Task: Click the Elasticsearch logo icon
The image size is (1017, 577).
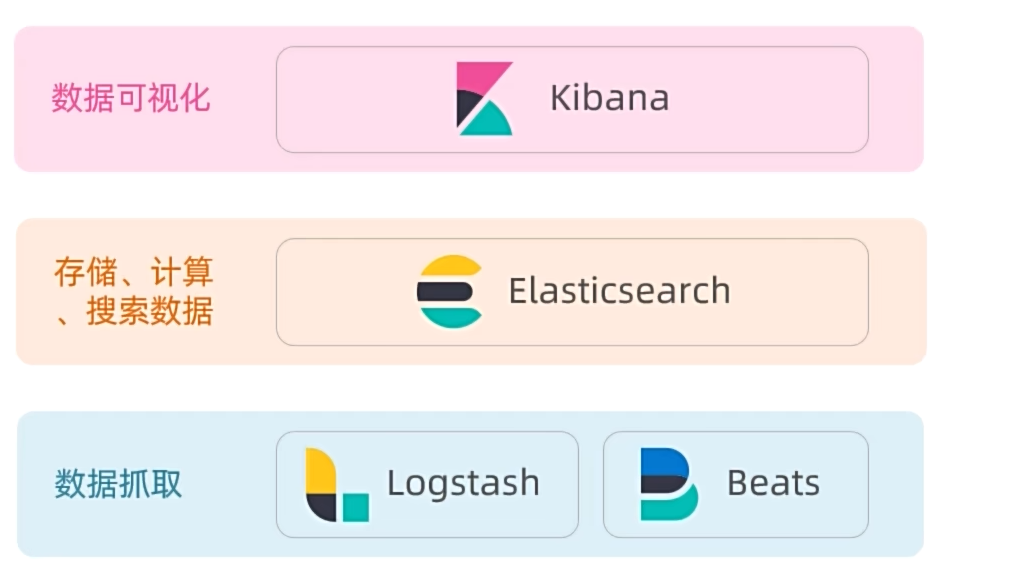Action: click(450, 291)
